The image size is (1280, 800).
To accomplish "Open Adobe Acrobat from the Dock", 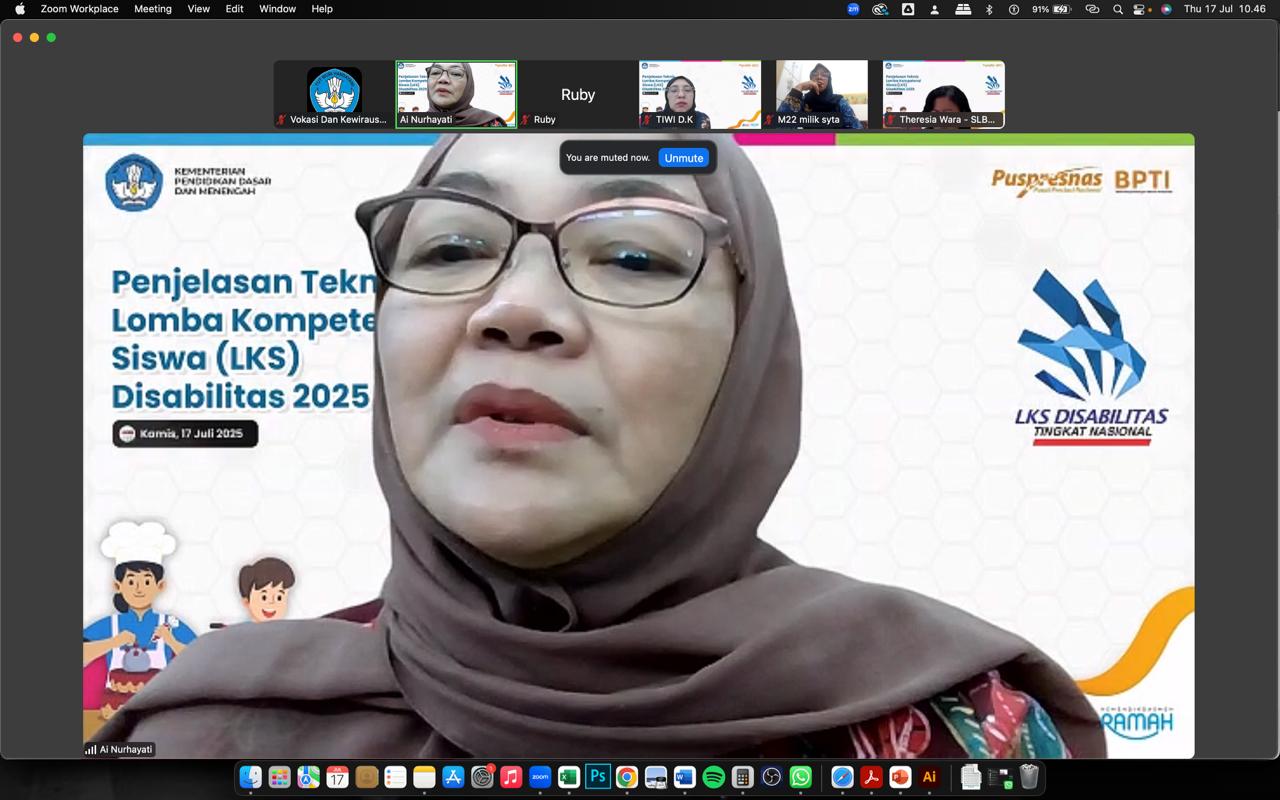I will click(871, 777).
